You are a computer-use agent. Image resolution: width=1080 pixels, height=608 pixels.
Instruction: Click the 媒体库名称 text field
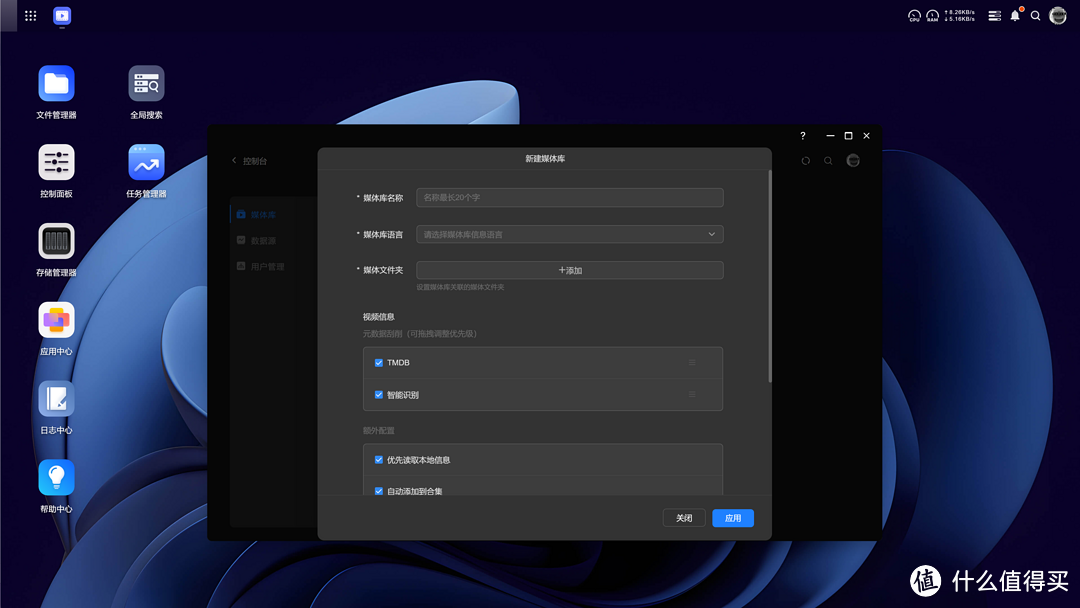(569, 198)
